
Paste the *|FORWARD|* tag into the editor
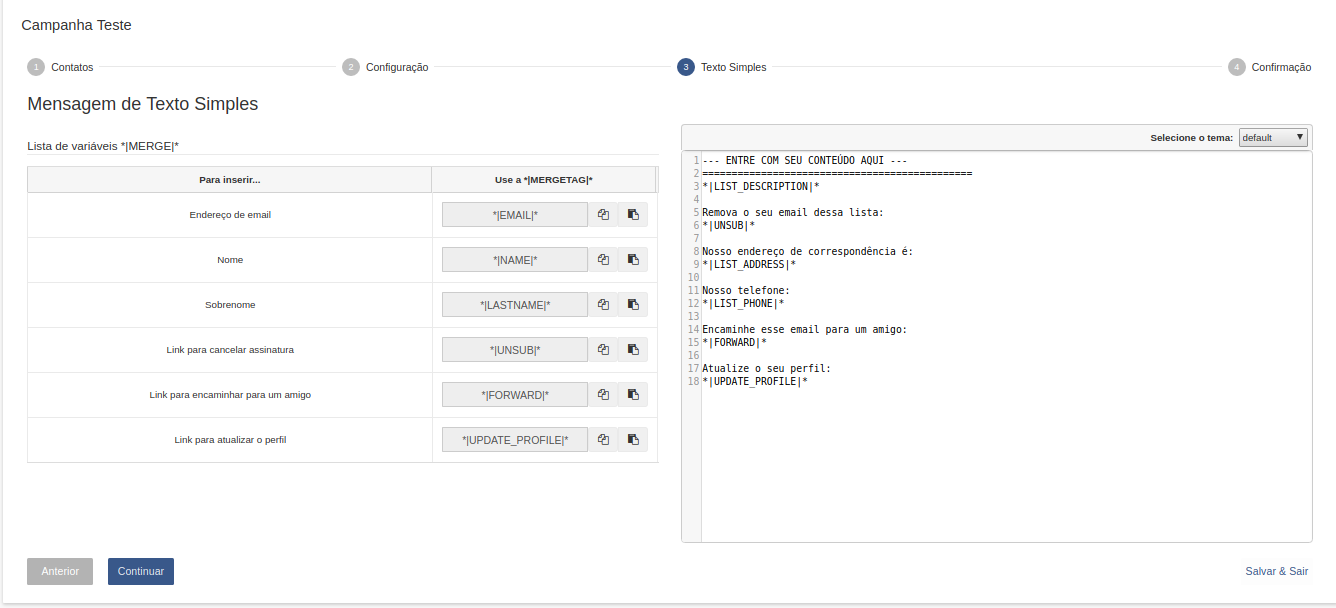coord(633,395)
